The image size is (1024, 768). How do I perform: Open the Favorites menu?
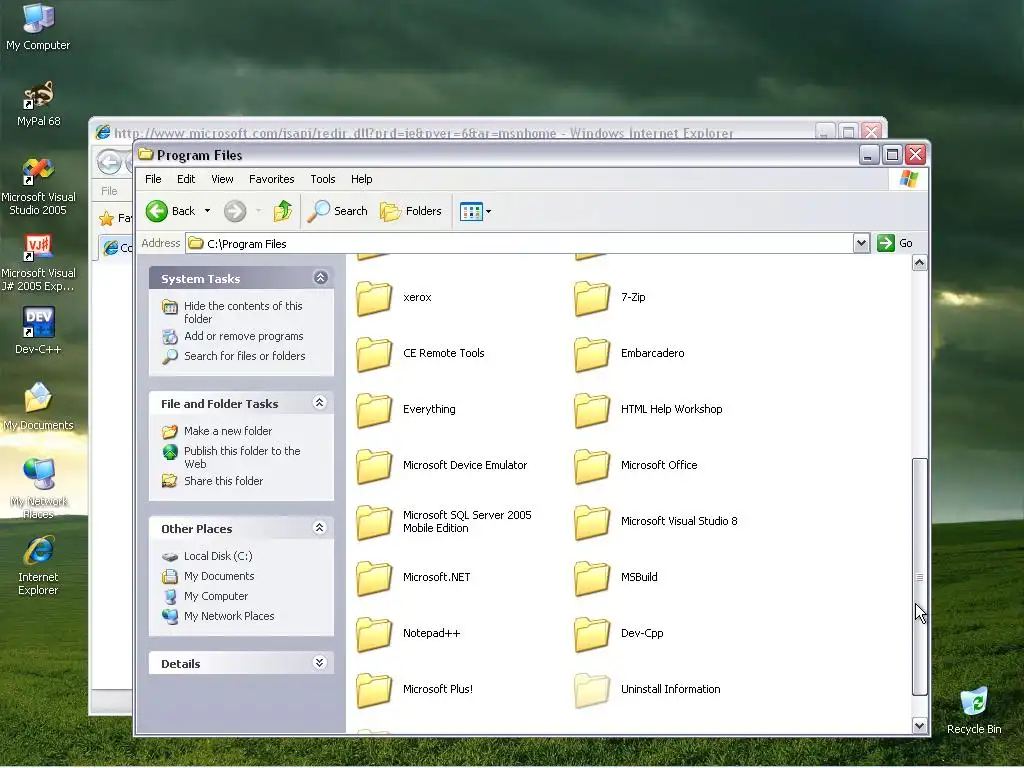[272, 179]
